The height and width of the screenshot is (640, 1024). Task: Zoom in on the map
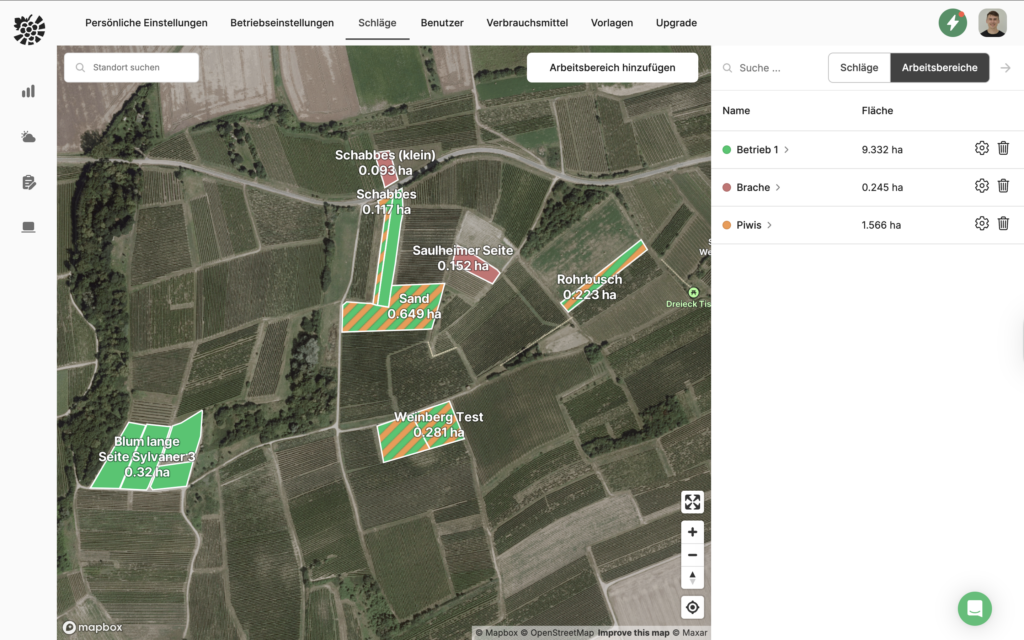tap(692, 532)
